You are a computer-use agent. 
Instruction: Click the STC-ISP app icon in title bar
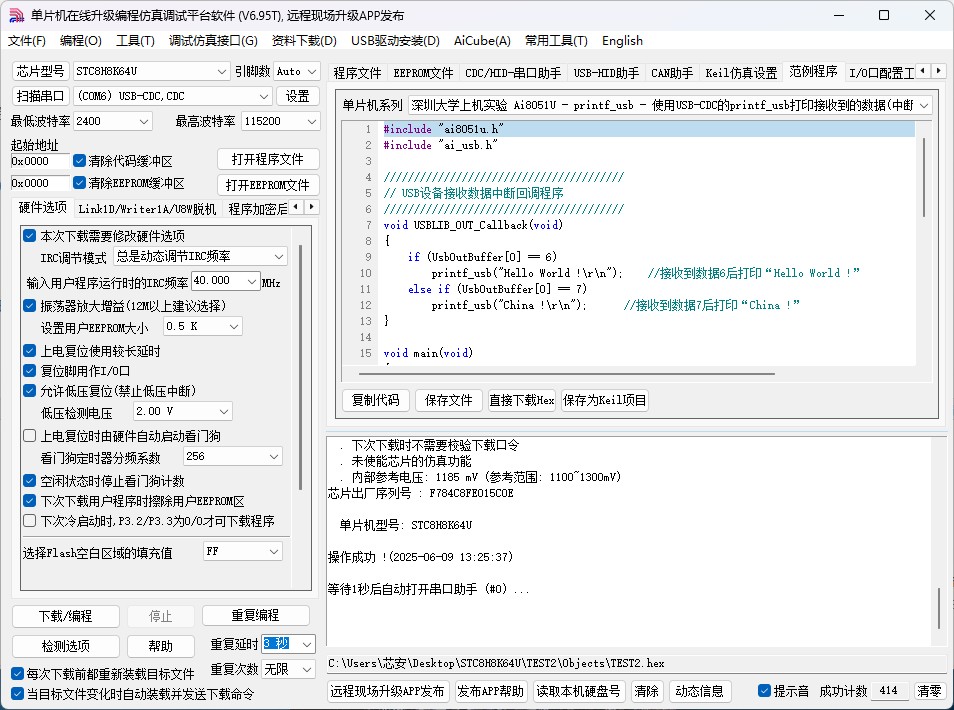(x=16, y=15)
